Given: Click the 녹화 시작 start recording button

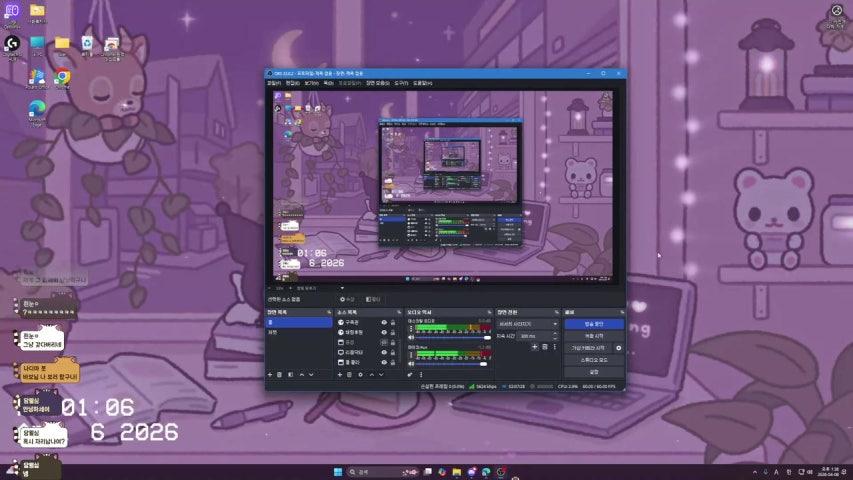Looking at the screenshot, I should point(593,336).
